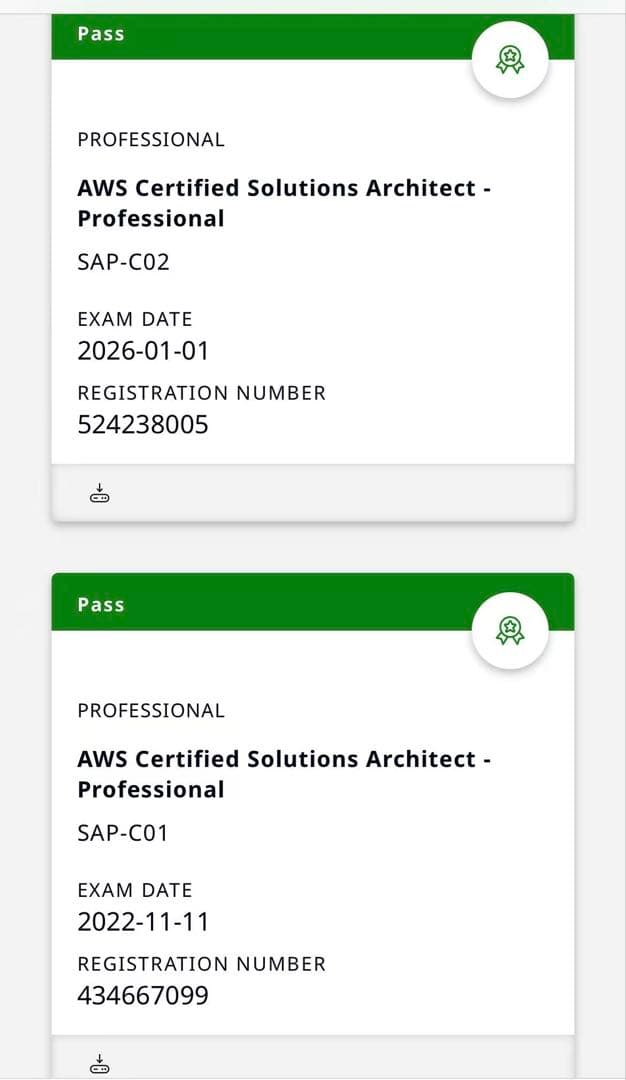The image size is (626, 1080).
Task: Open the SAP-C01 Solutions Architect Professional title
Action: (x=283, y=774)
